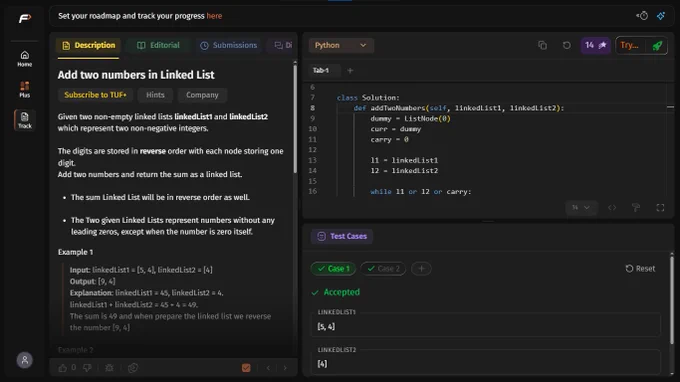Open the user profile avatar

click(25, 360)
